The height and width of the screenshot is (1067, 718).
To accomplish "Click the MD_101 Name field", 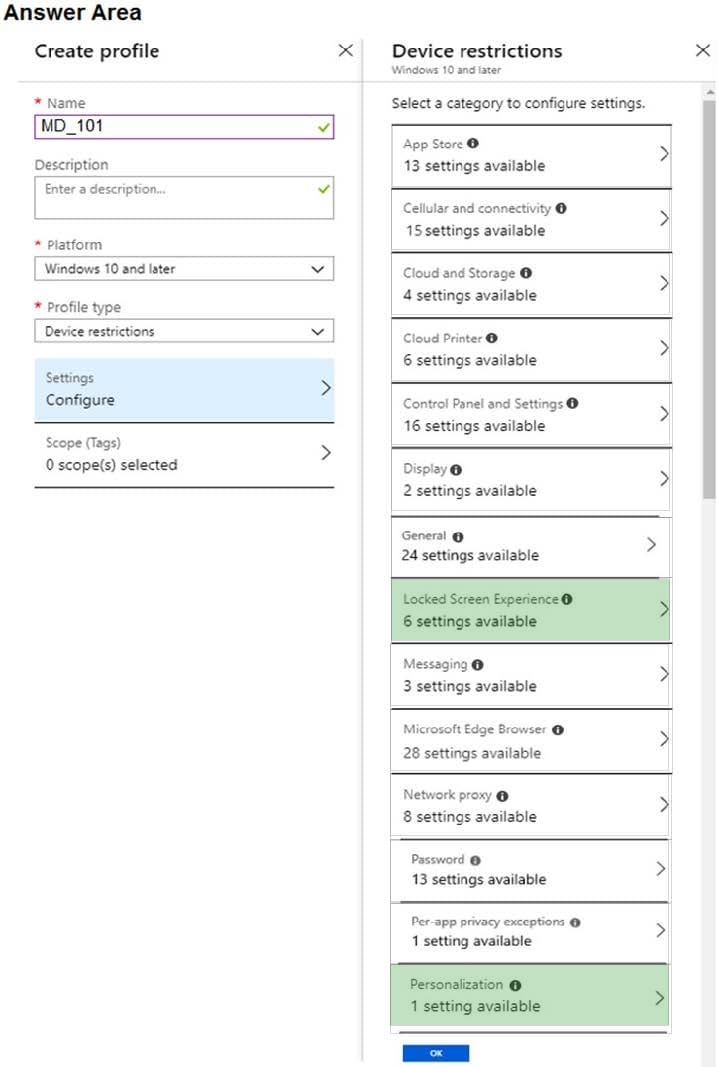I will coord(184,127).
